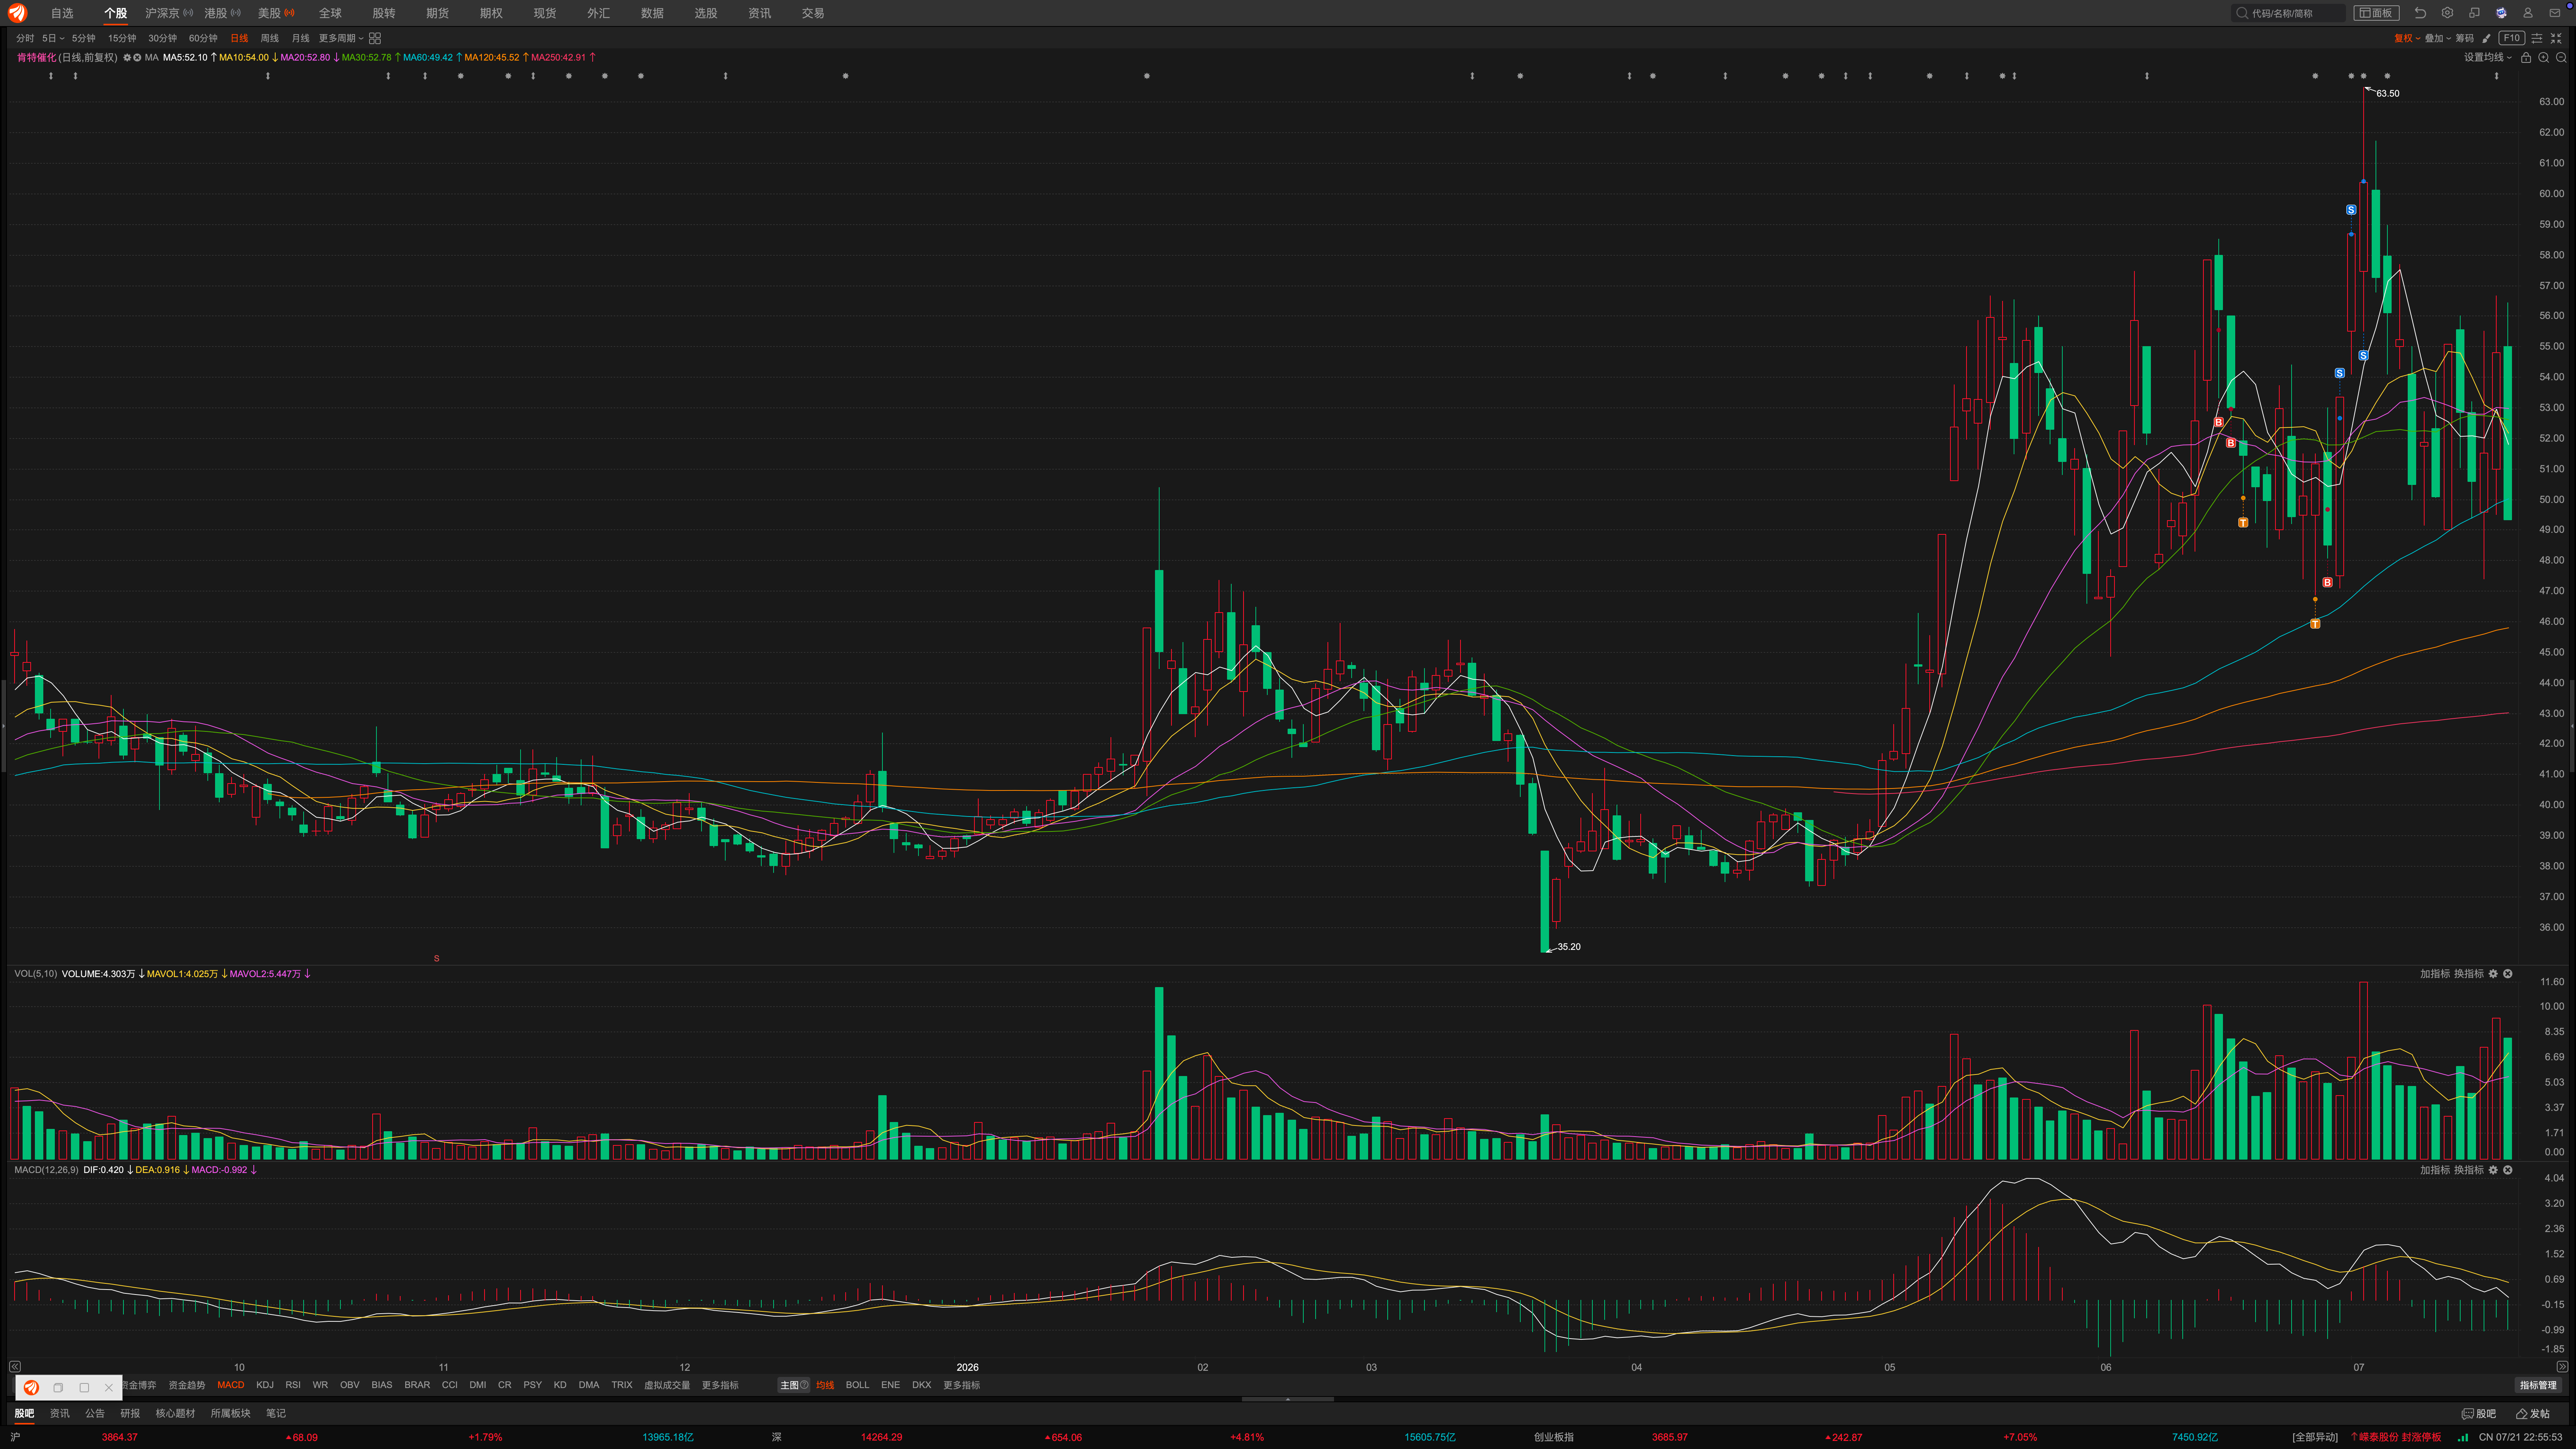Open the 指标管理 button
This screenshot has width=2576, height=1449.
click(x=2538, y=1385)
